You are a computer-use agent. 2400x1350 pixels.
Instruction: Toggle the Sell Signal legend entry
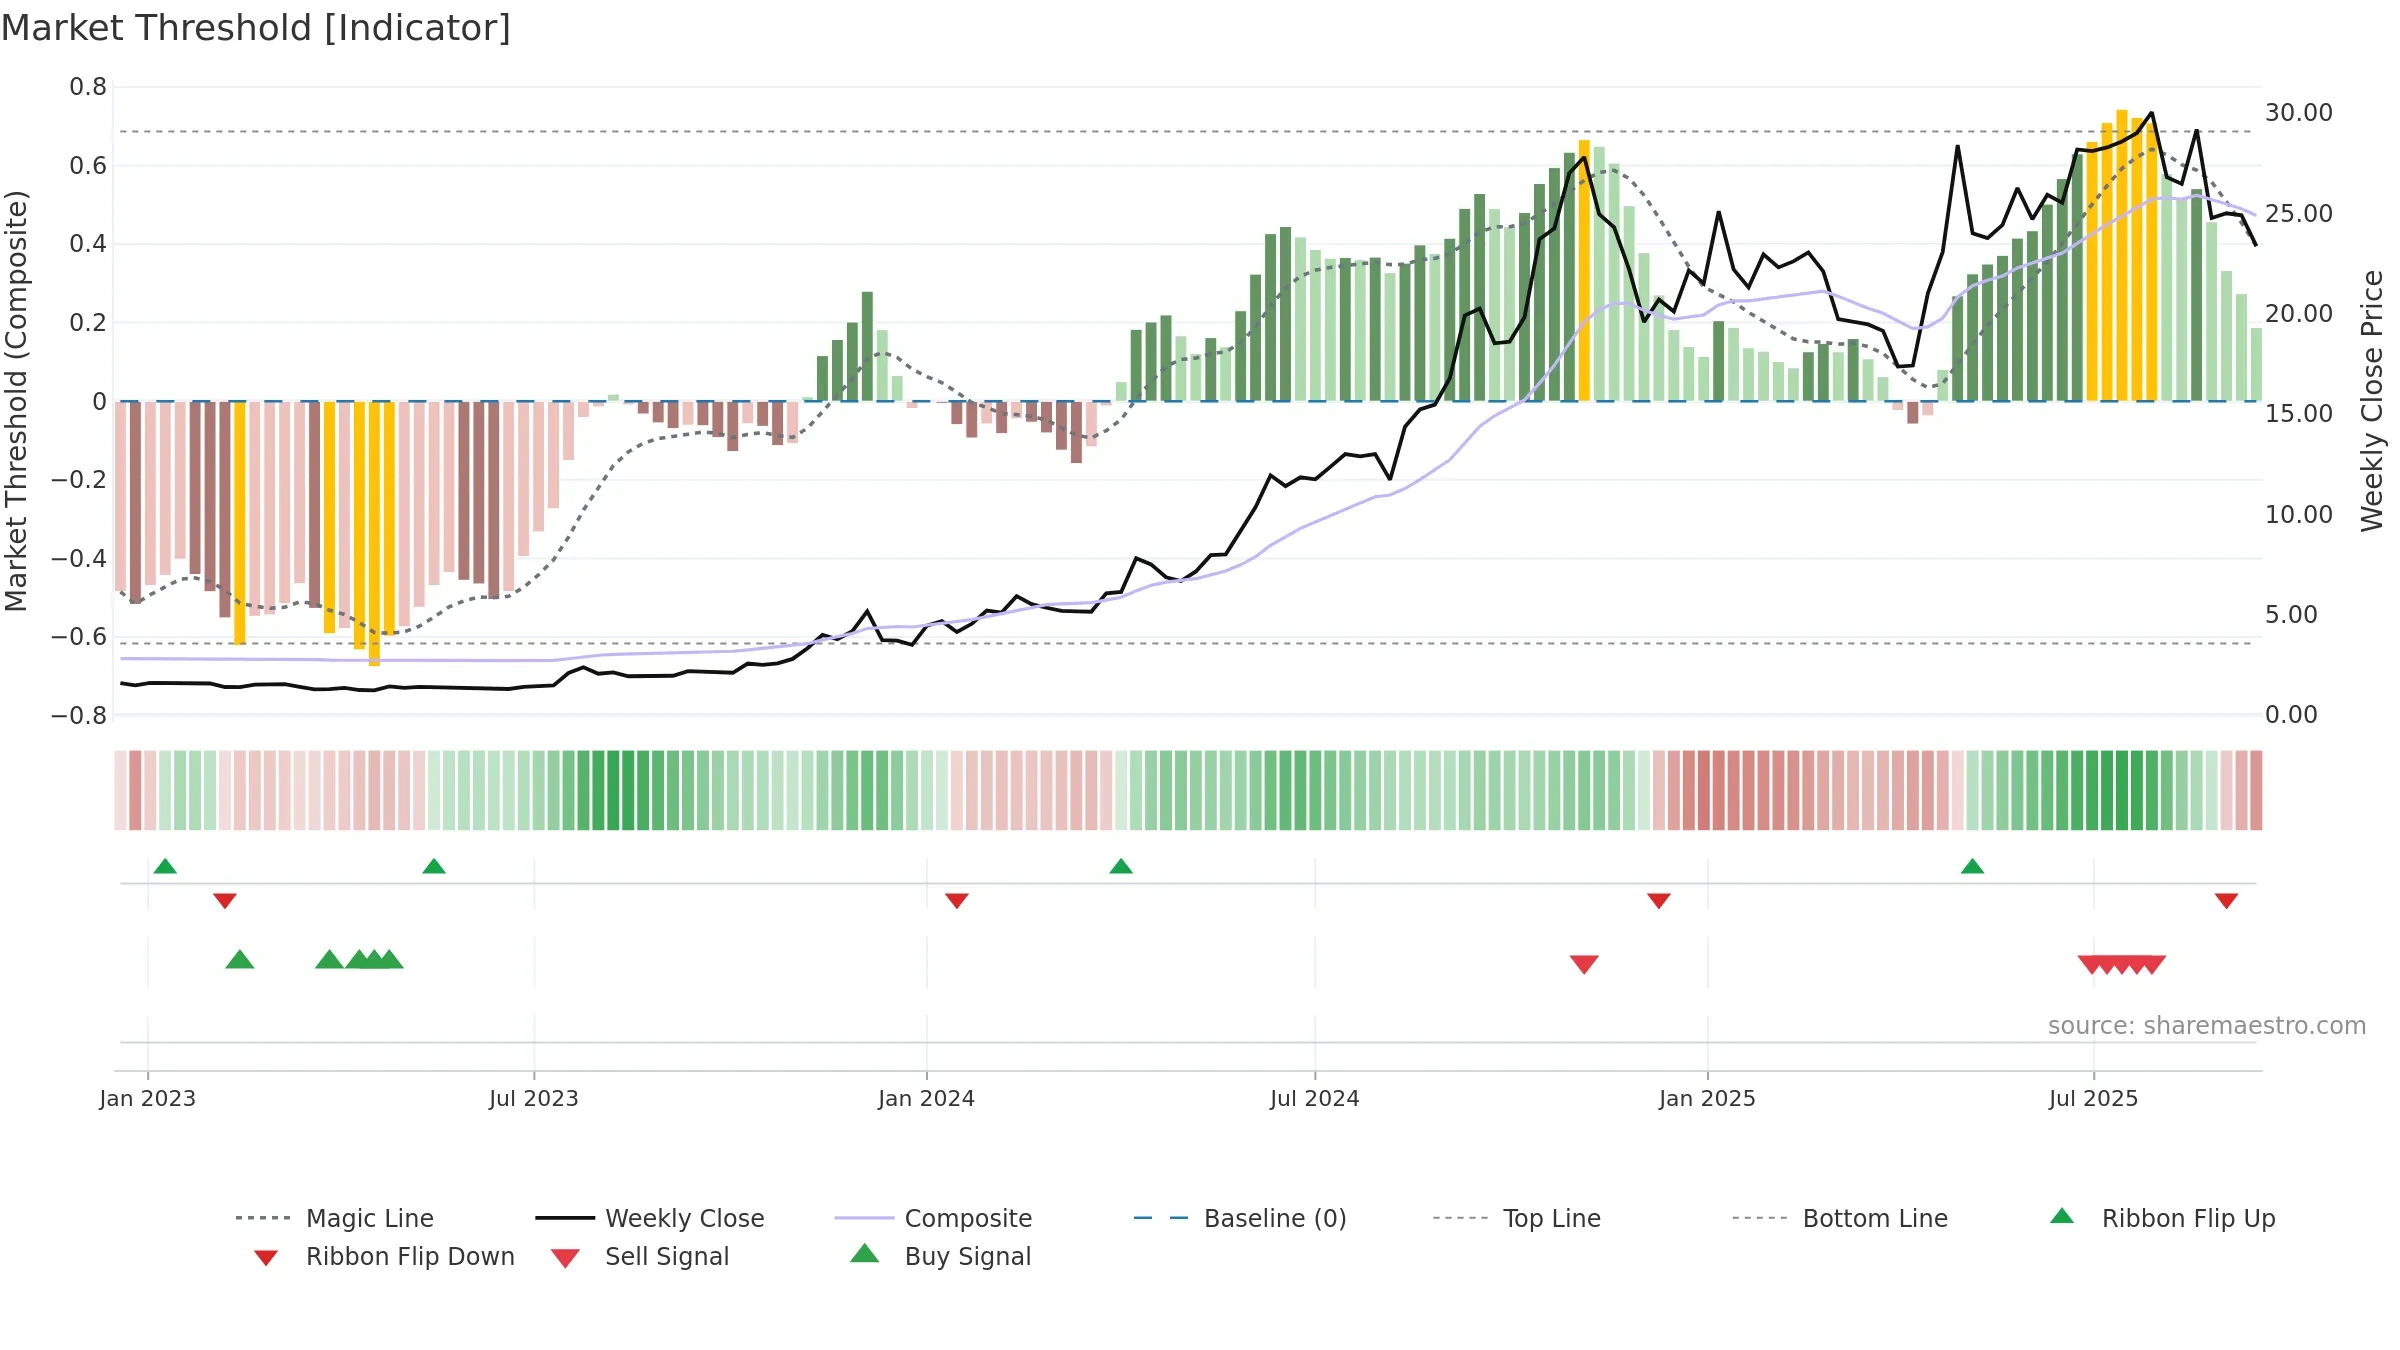click(640, 1256)
